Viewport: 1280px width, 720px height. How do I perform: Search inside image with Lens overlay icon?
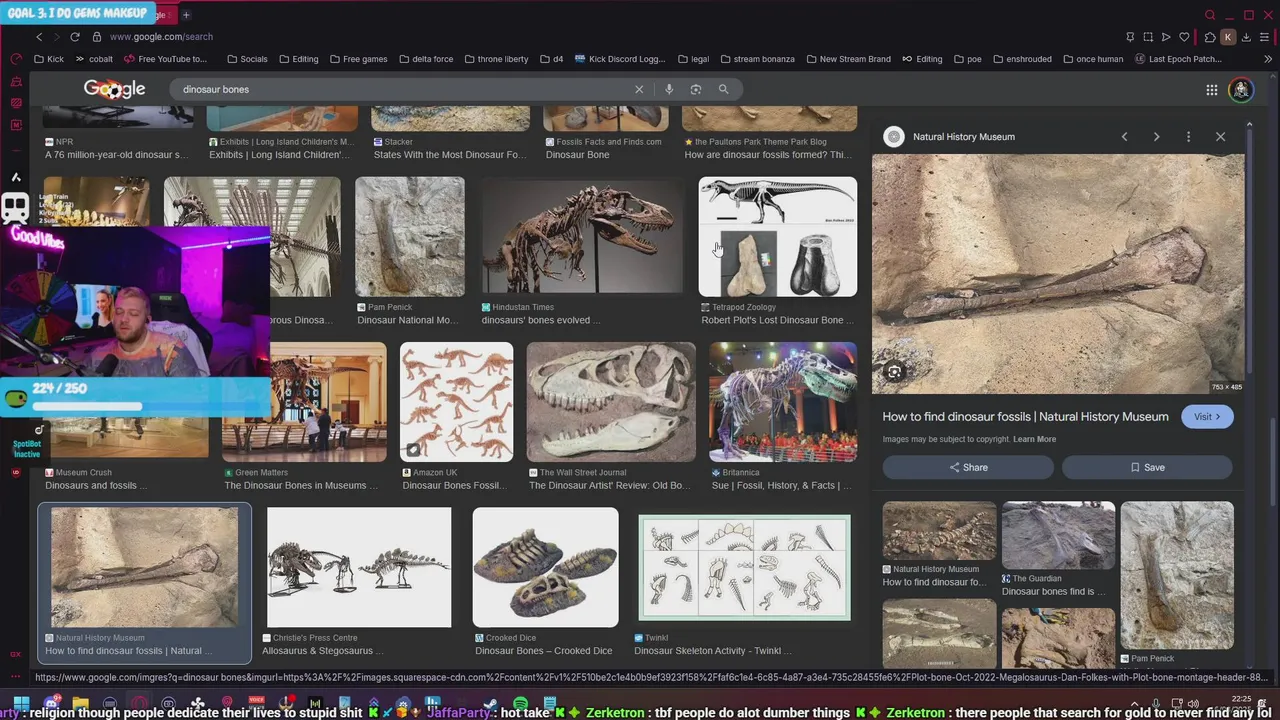(x=894, y=372)
